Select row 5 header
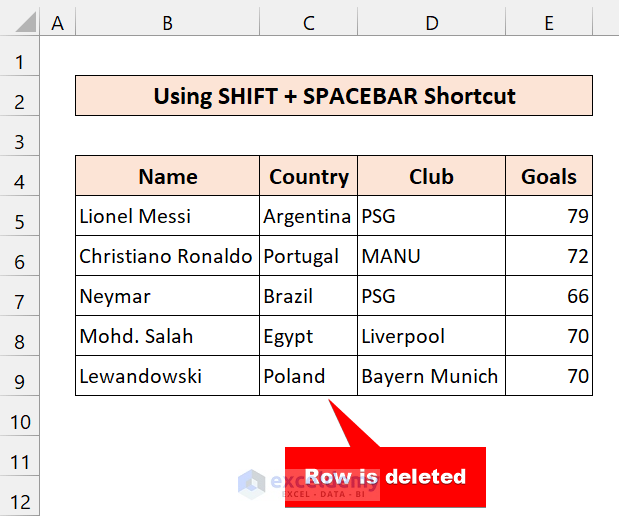The image size is (619, 516). click(20, 216)
